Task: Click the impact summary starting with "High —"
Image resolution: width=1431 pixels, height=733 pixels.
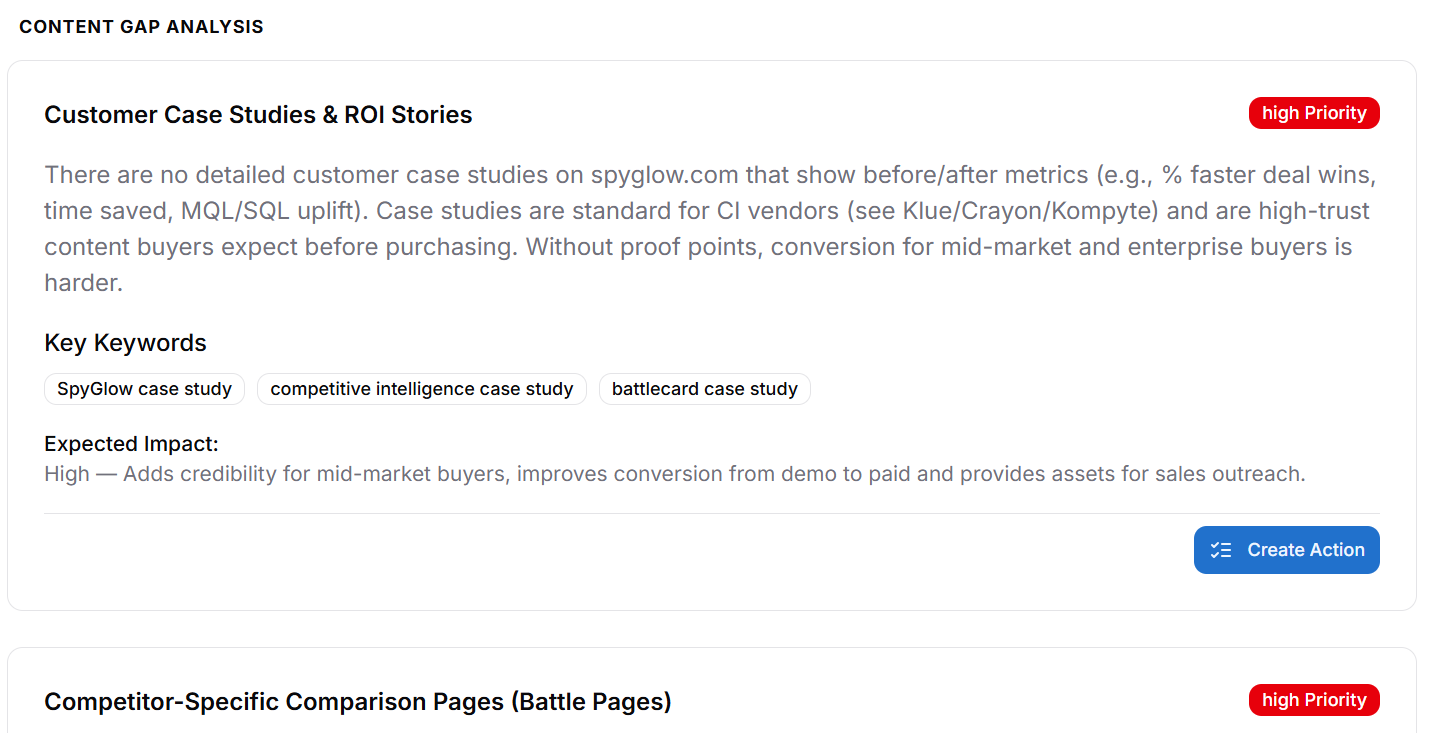Action: tap(675, 473)
